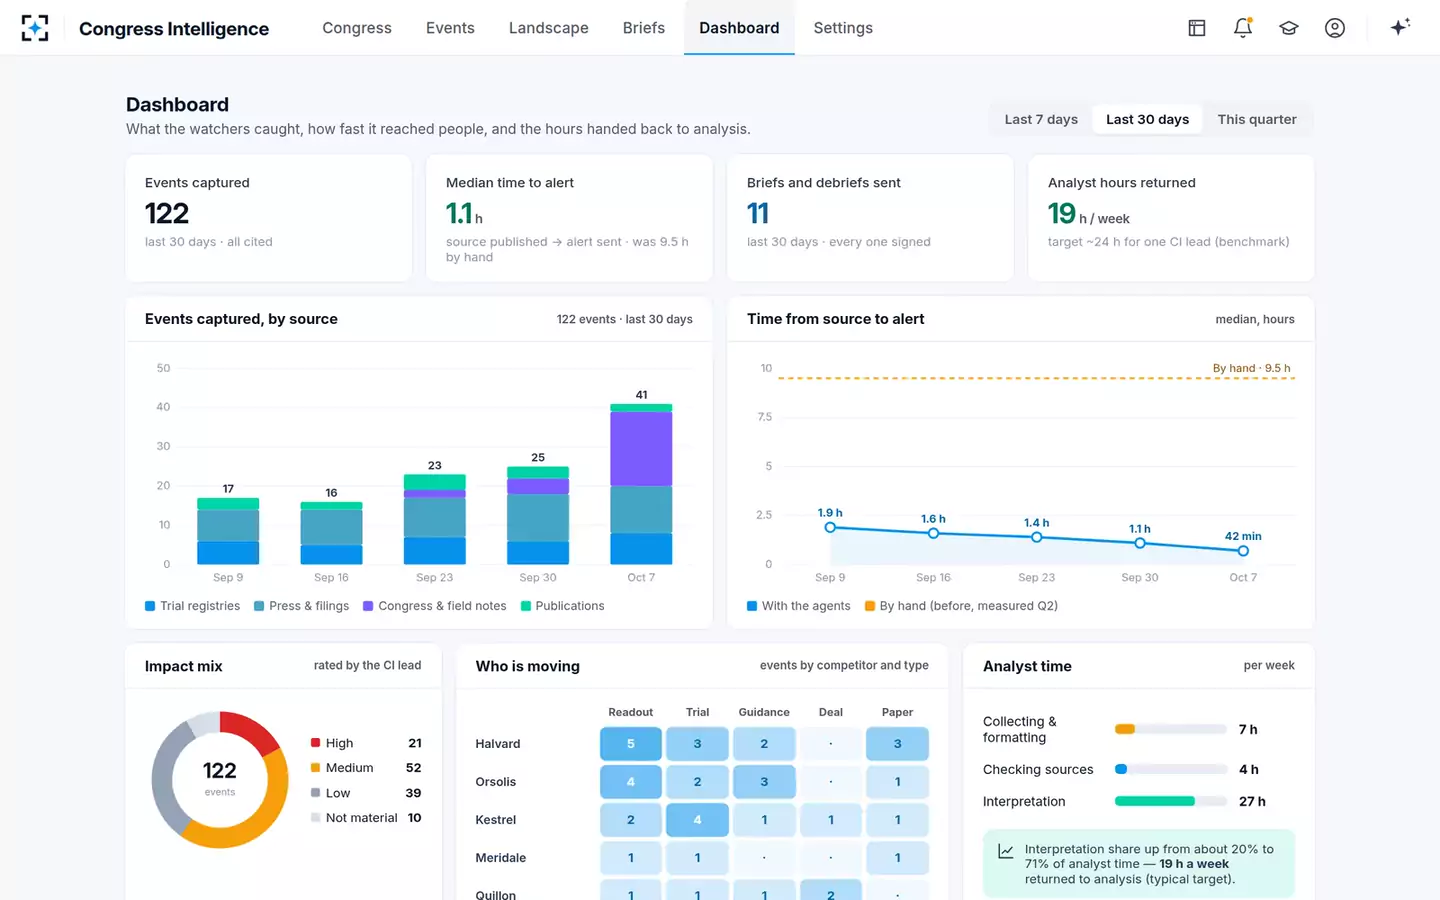1440x900 pixels.
Task: Open the Settings tab
Action: click(843, 28)
